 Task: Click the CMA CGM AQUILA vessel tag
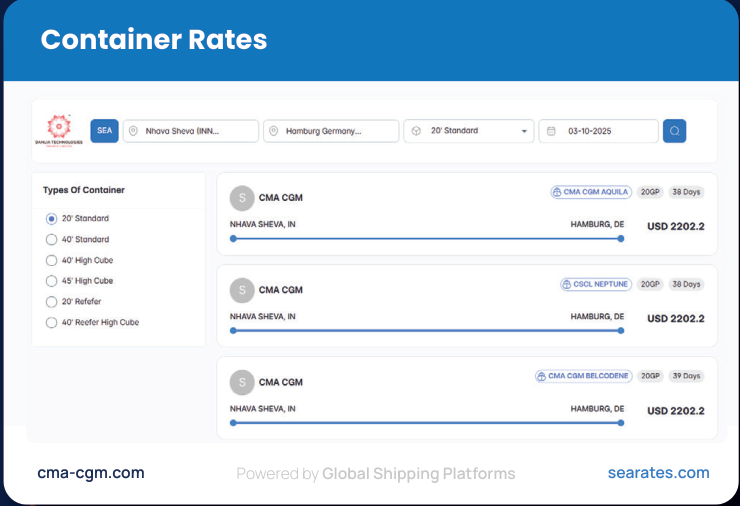pos(591,192)
